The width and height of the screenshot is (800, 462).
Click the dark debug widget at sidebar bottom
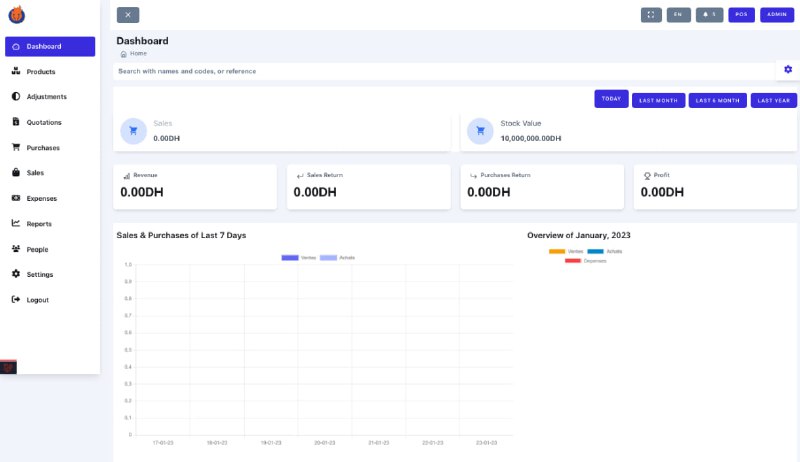[x=8, y=367]
